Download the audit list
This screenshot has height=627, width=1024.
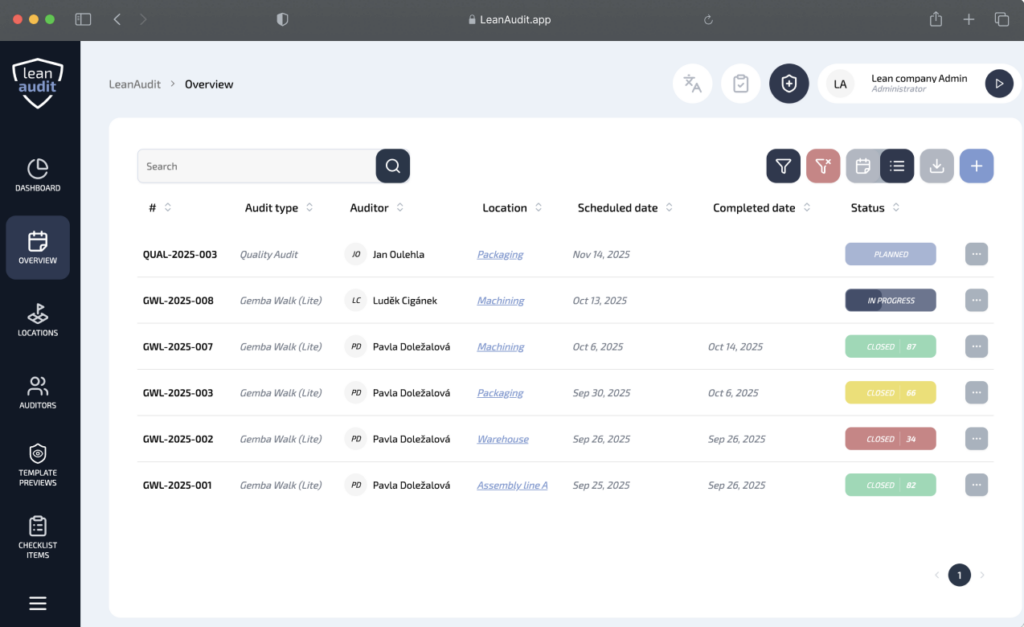click(936, 166)
